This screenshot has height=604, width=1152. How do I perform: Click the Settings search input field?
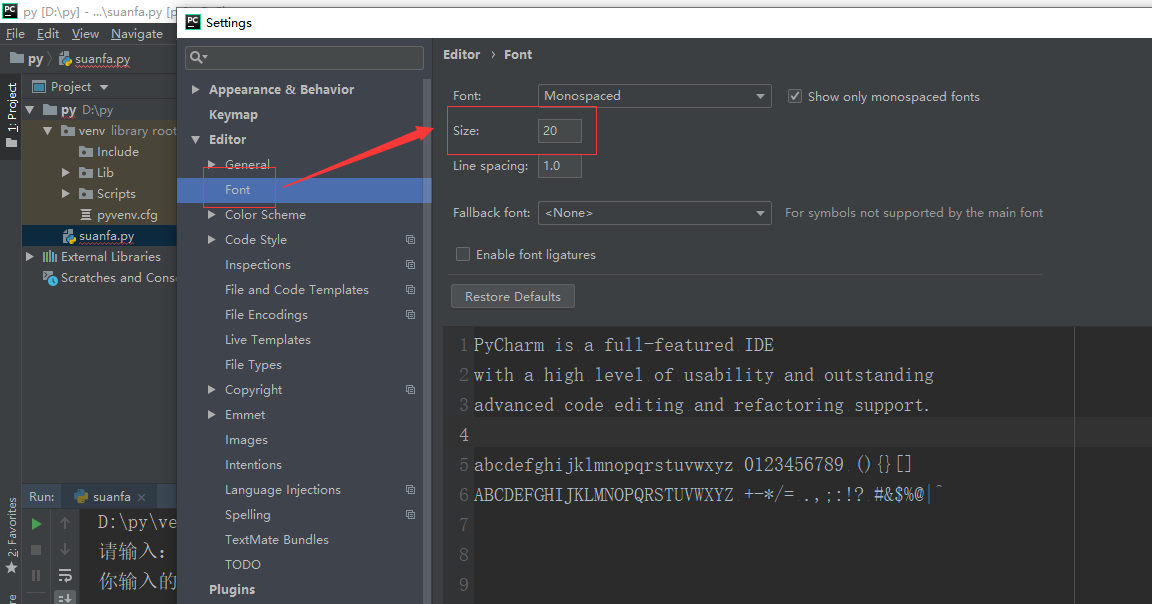(x=305, y=57)
